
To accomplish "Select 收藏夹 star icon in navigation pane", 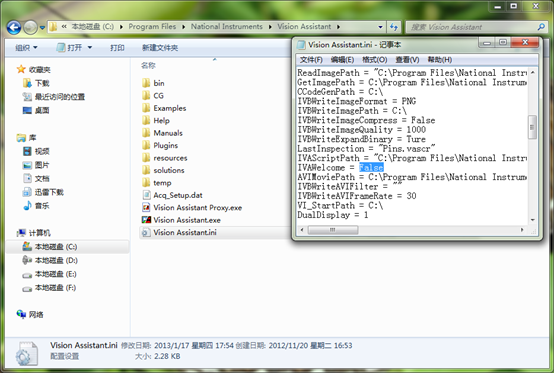I will coord(21,69).
